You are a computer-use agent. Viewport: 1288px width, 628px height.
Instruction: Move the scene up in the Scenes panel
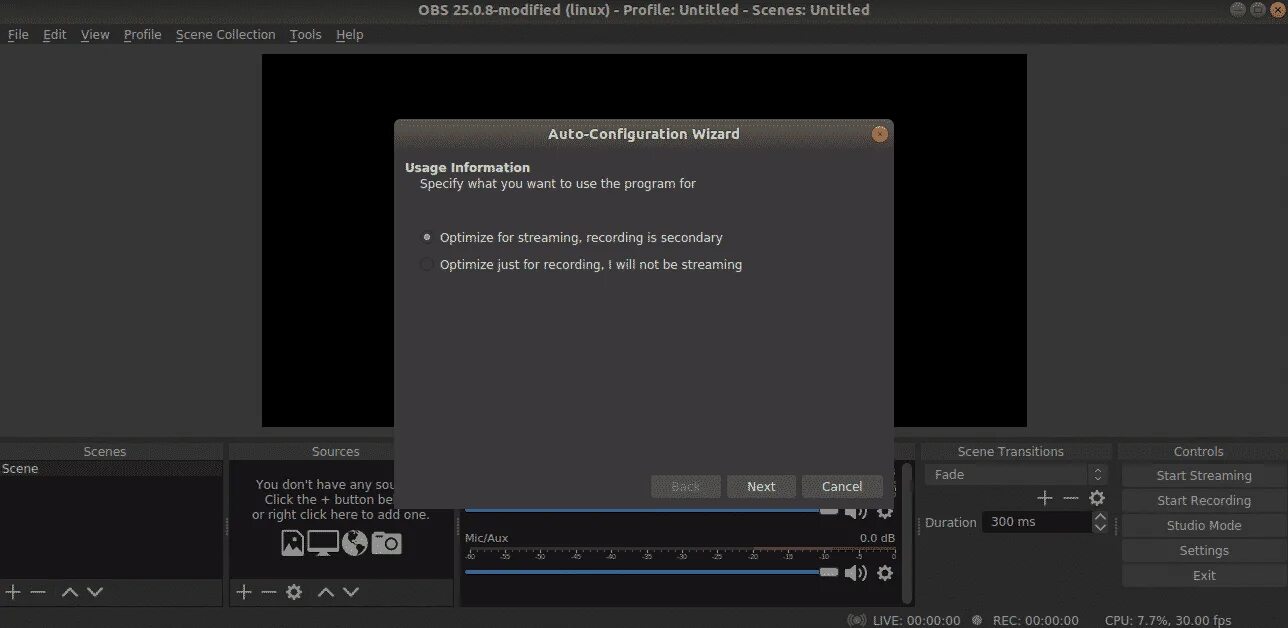70,592
